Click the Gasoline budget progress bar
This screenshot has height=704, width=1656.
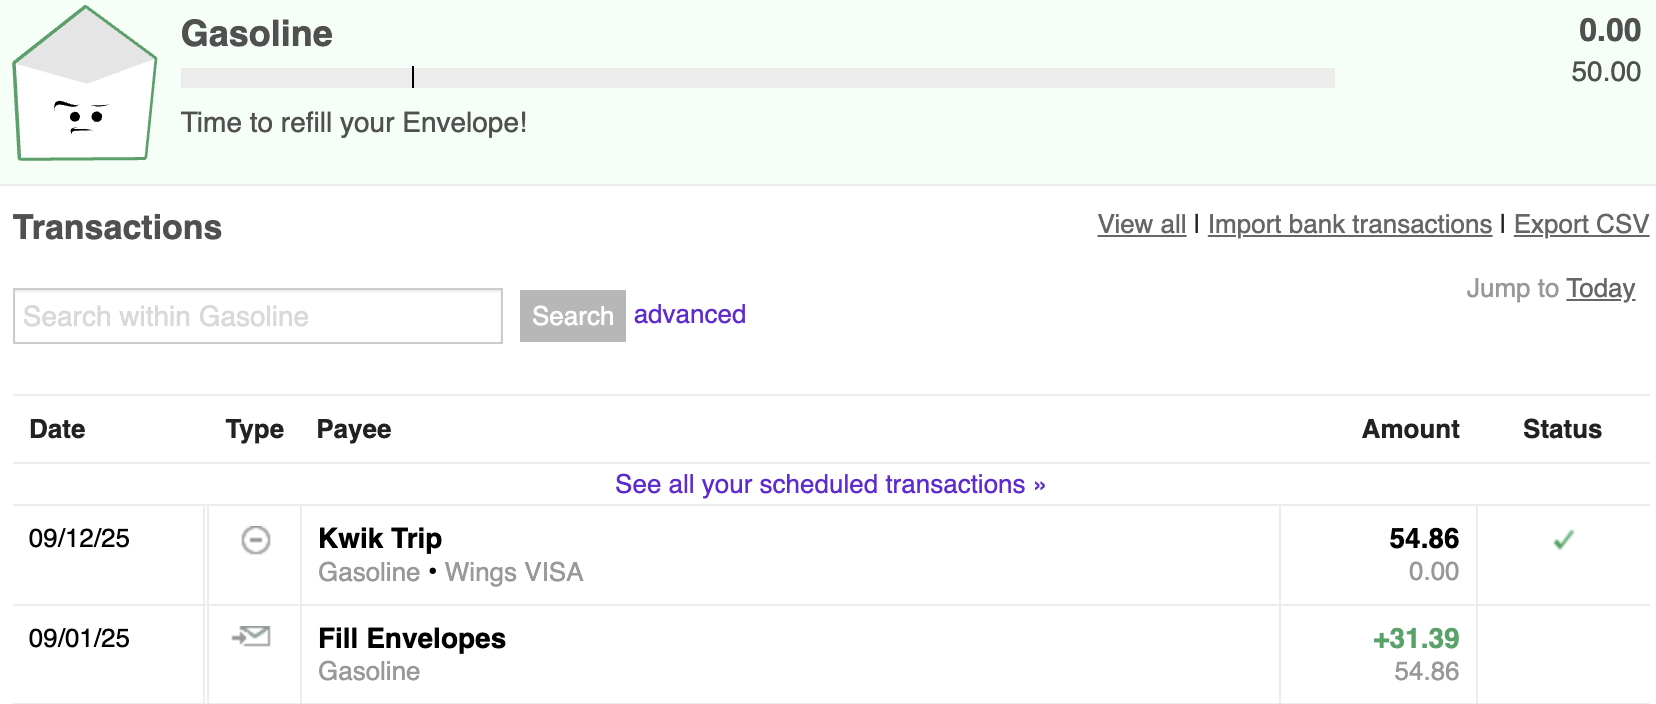(757, 78)
